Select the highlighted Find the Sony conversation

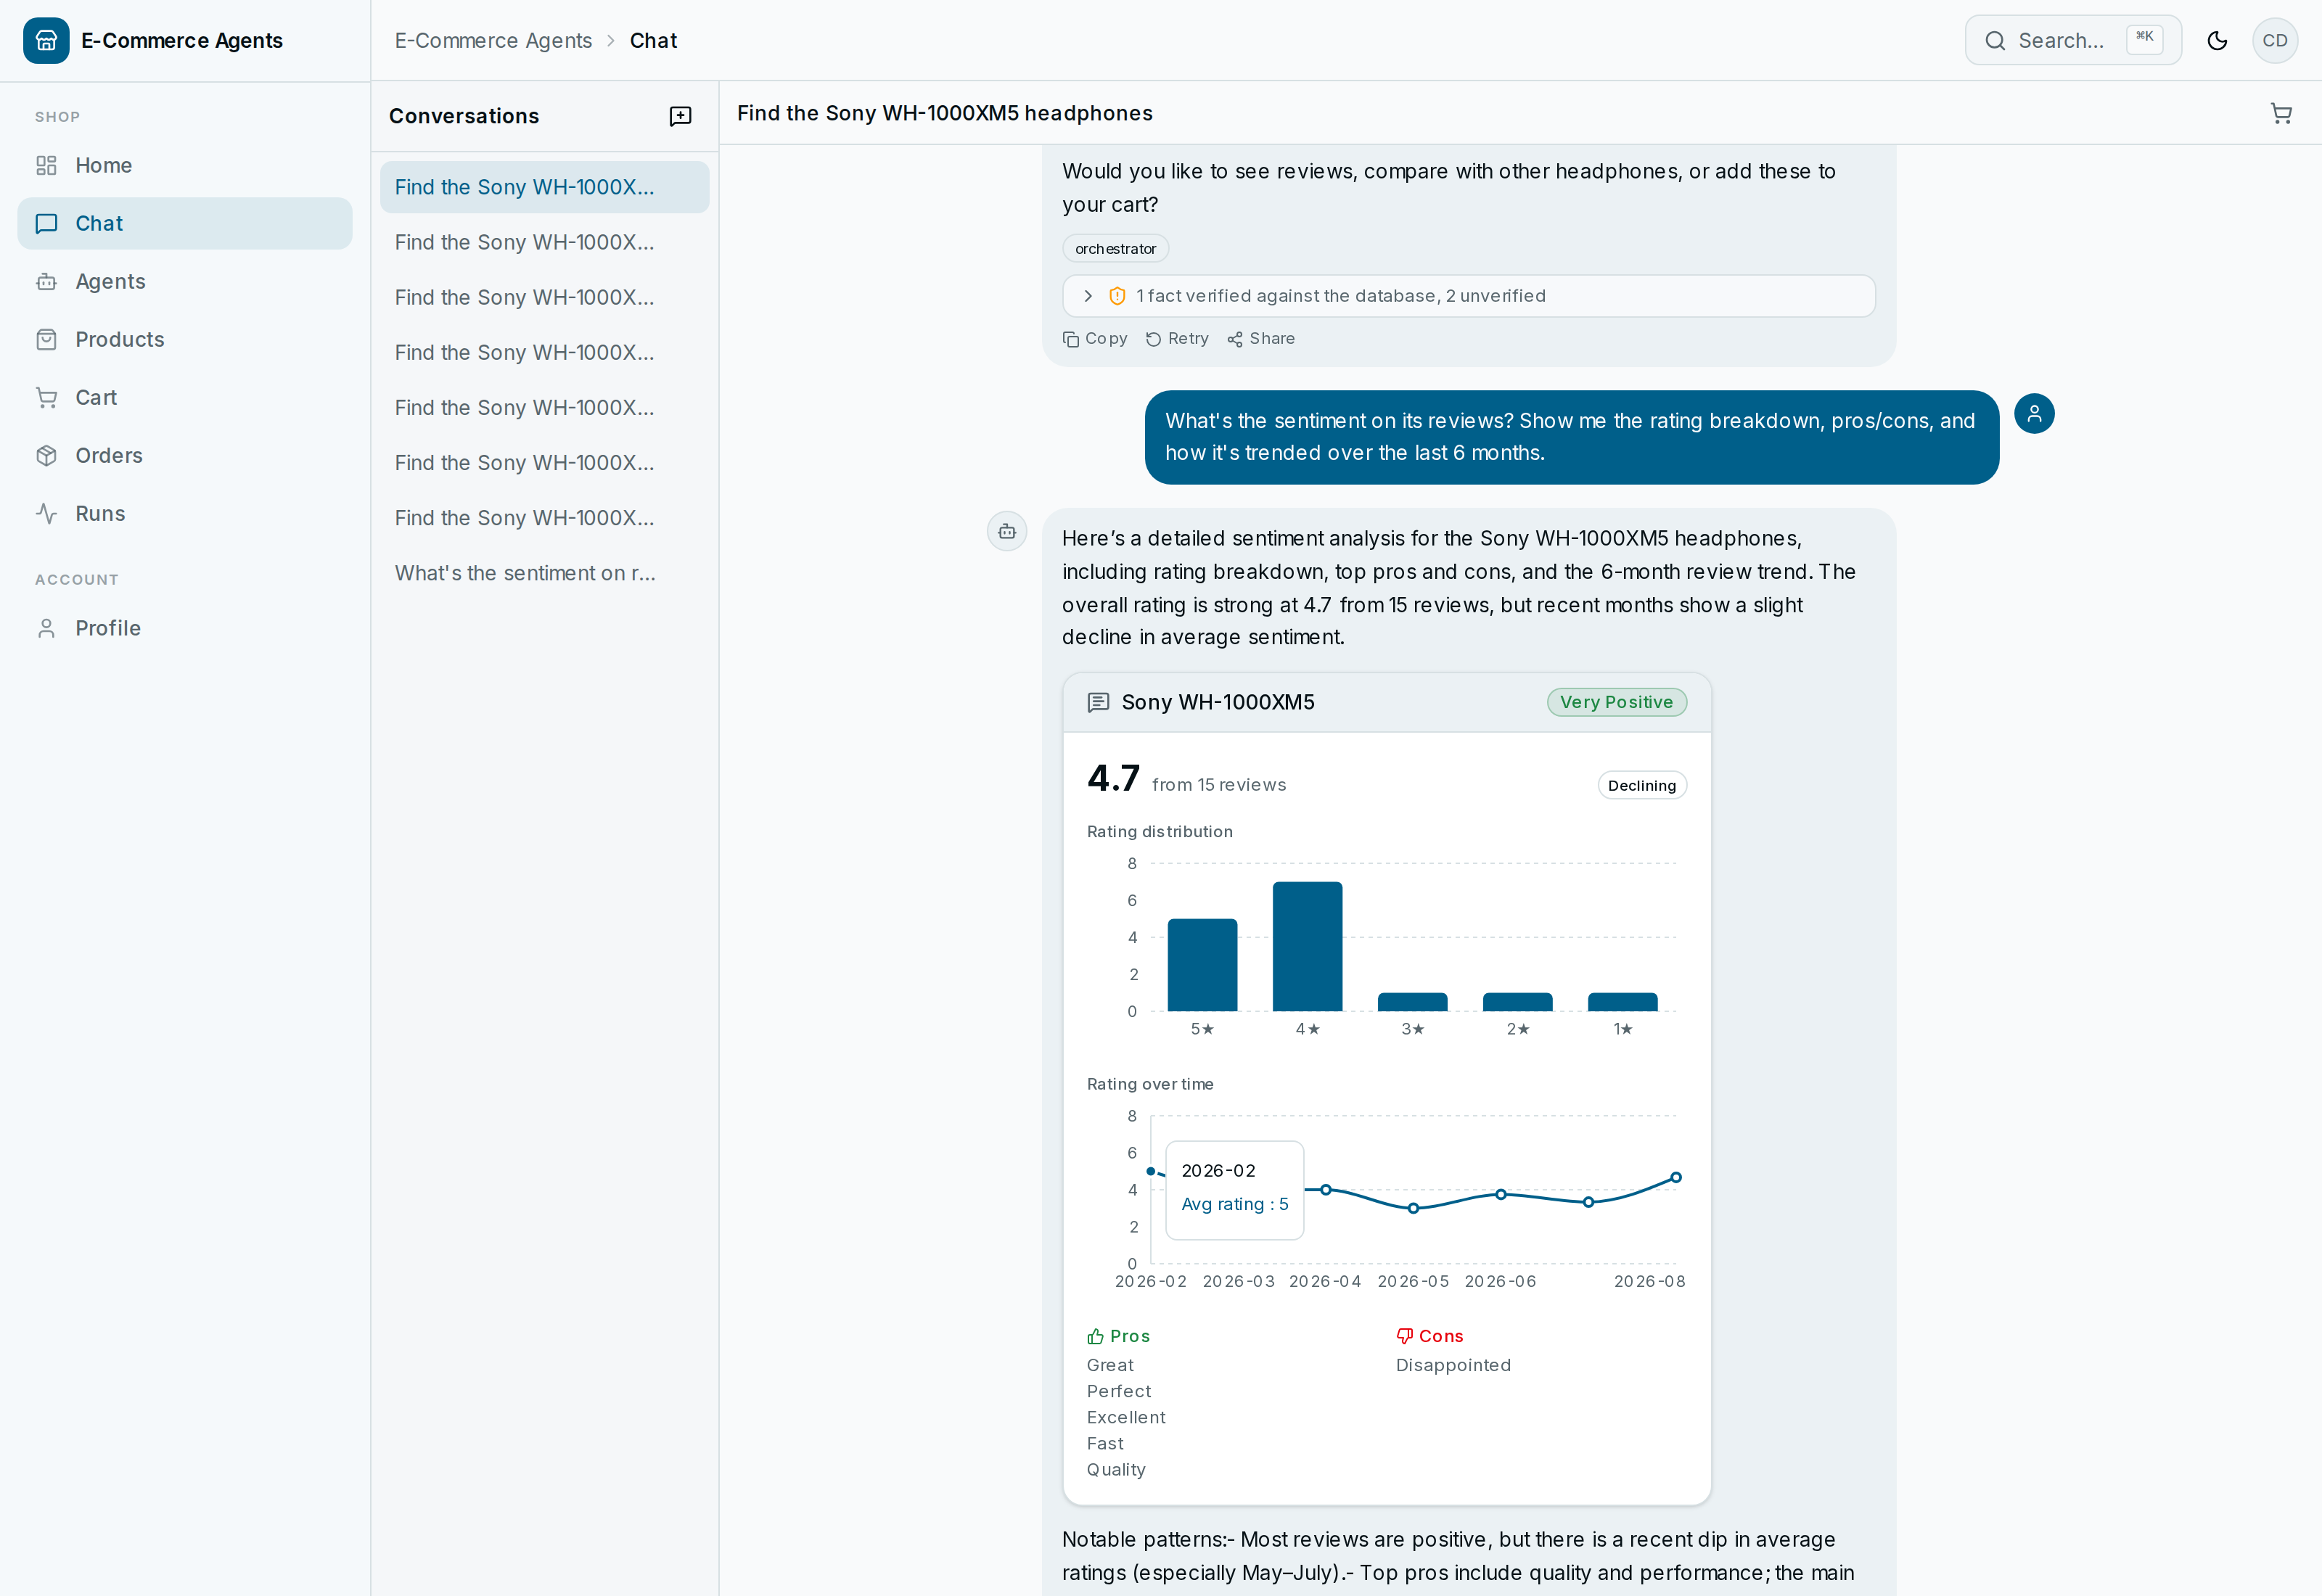(544, 187)
